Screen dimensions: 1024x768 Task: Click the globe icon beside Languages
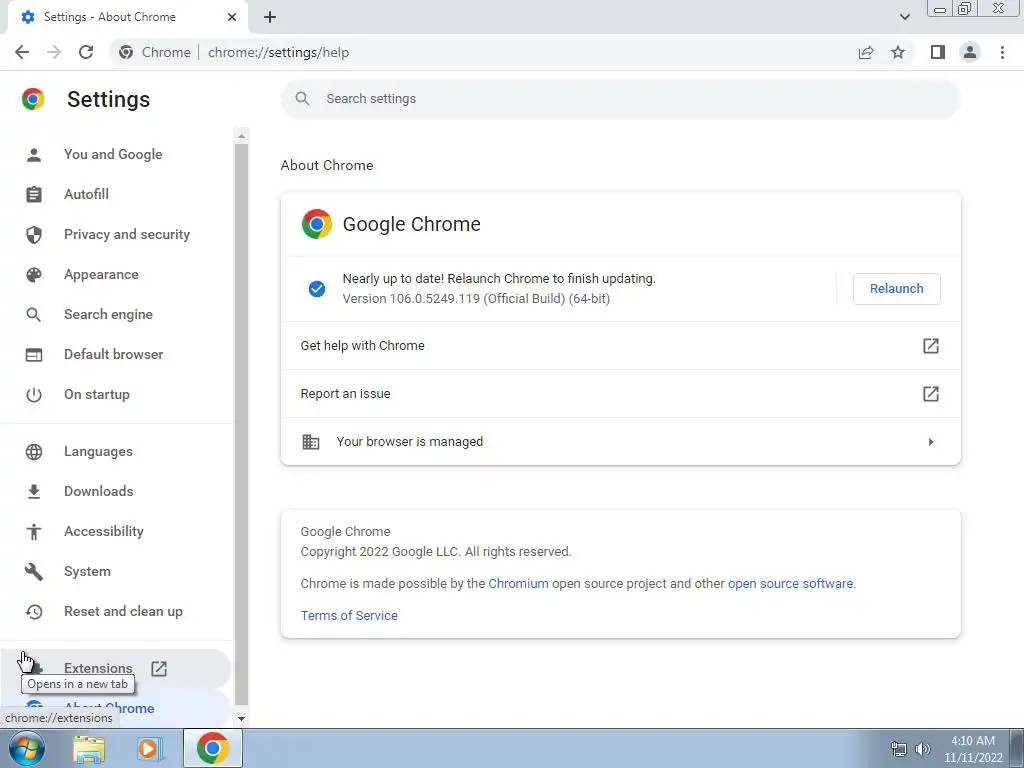tap(34, 451)
